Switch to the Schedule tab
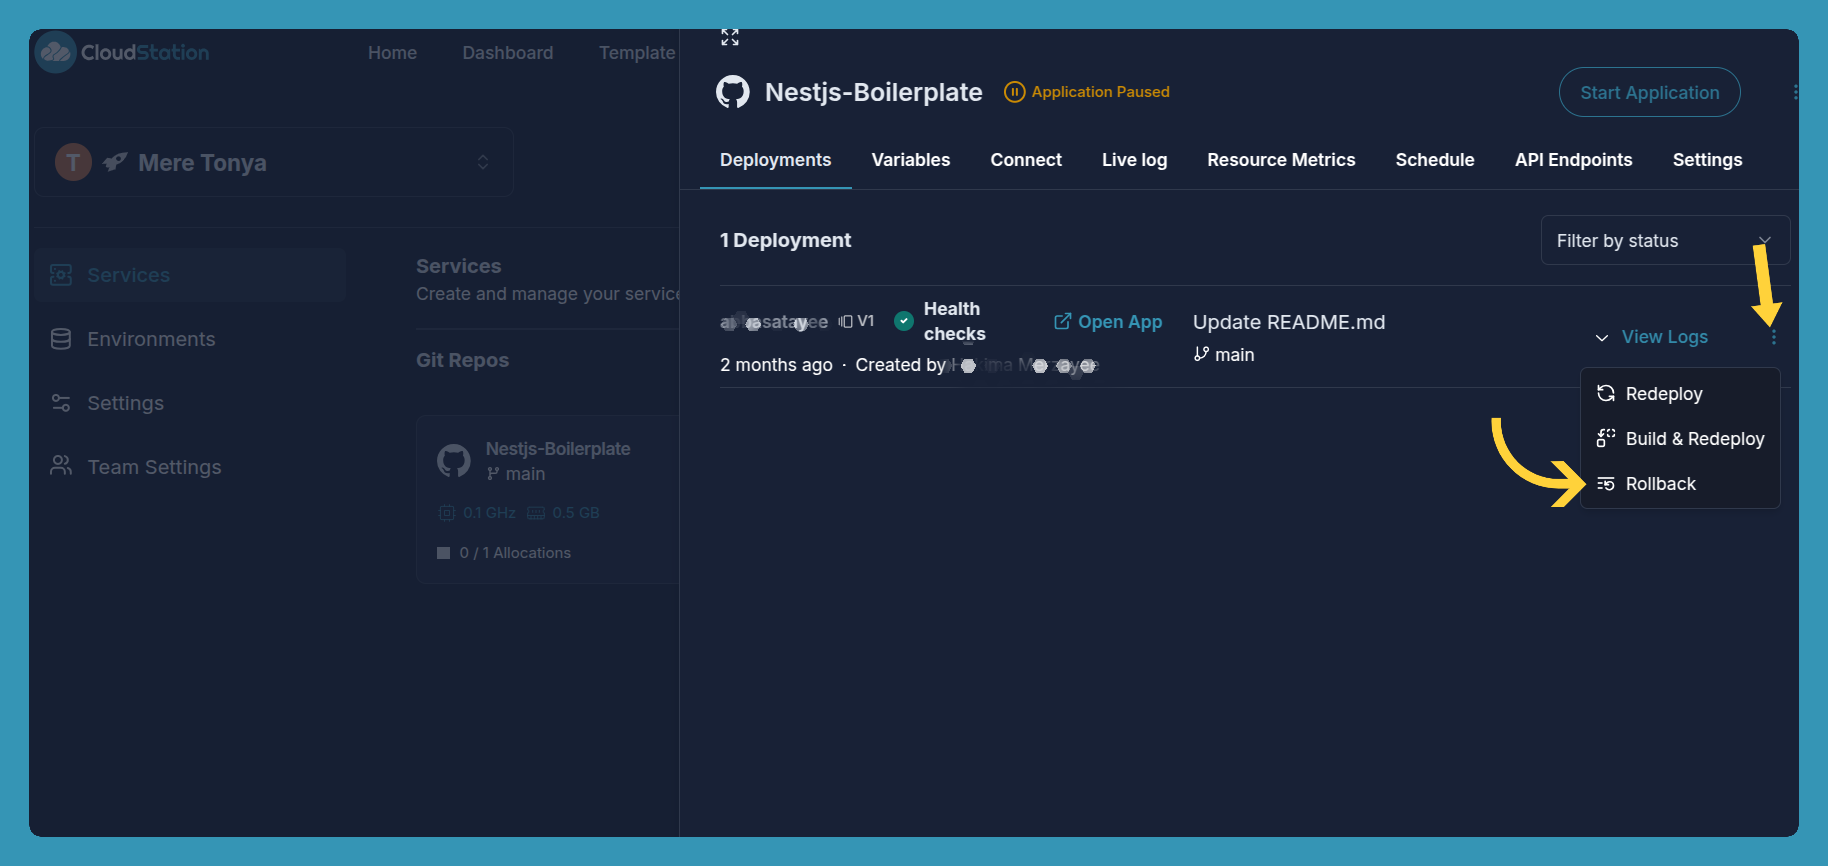Screen dimensions: 1828x866 coord(1435,160)
